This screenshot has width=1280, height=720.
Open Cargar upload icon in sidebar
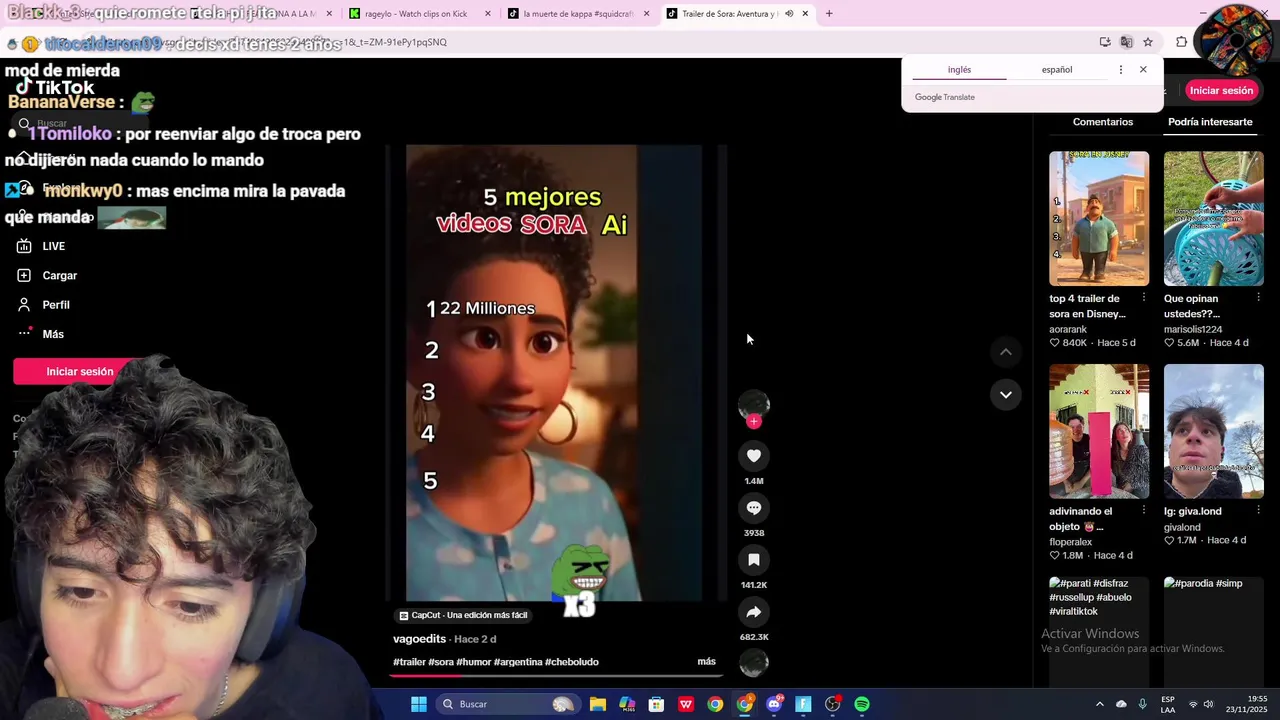click(x=24, y=275)
